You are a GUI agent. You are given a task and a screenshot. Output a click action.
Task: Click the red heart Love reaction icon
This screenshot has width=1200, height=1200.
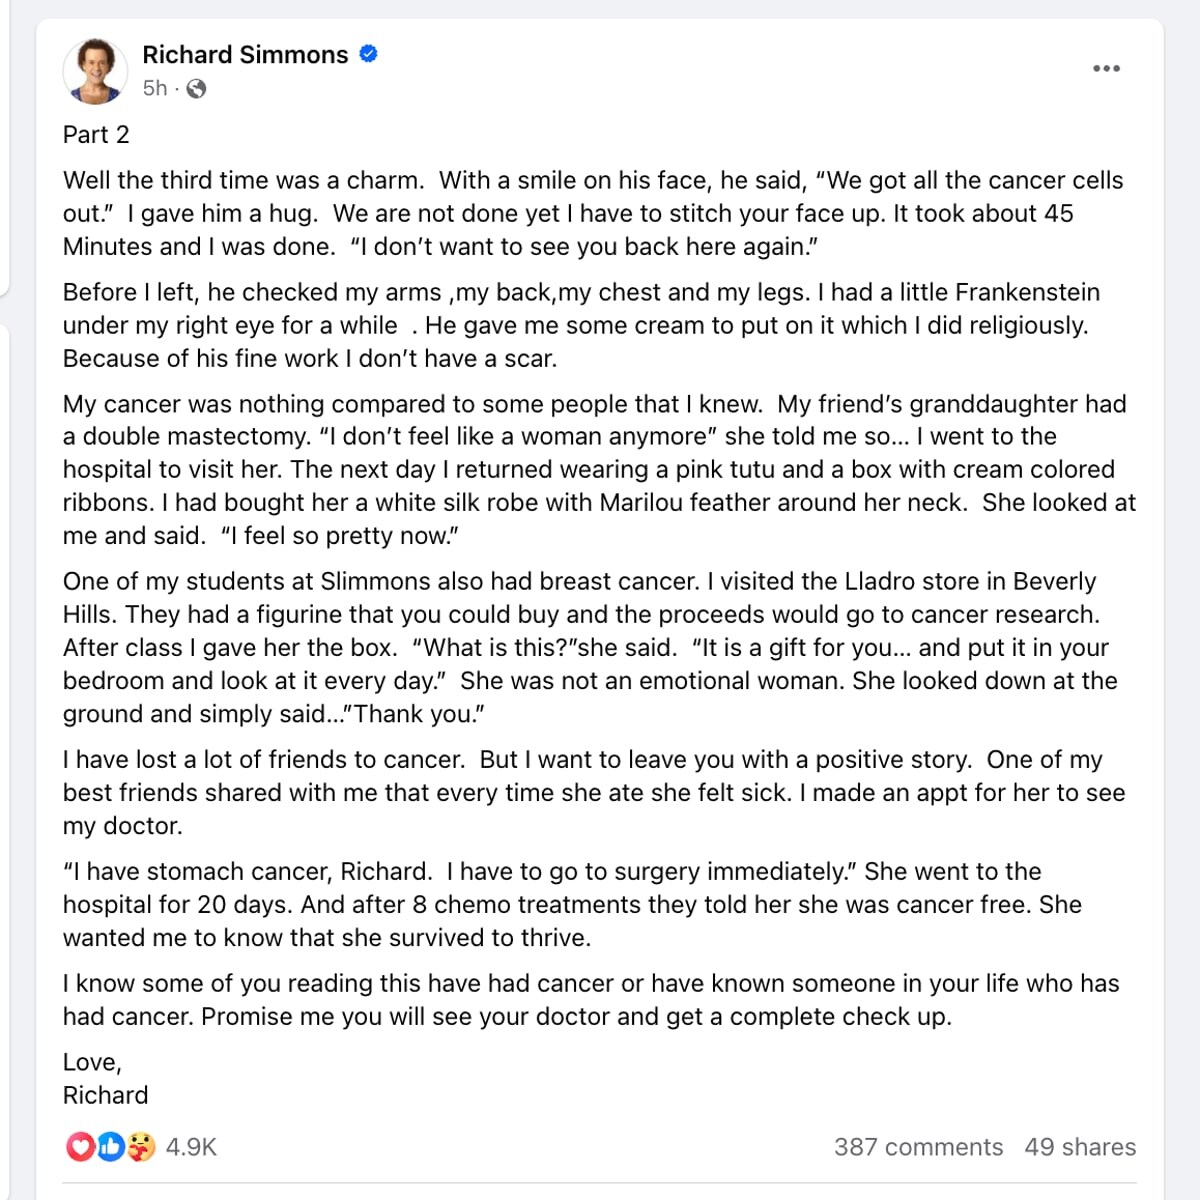(80, 1147)
